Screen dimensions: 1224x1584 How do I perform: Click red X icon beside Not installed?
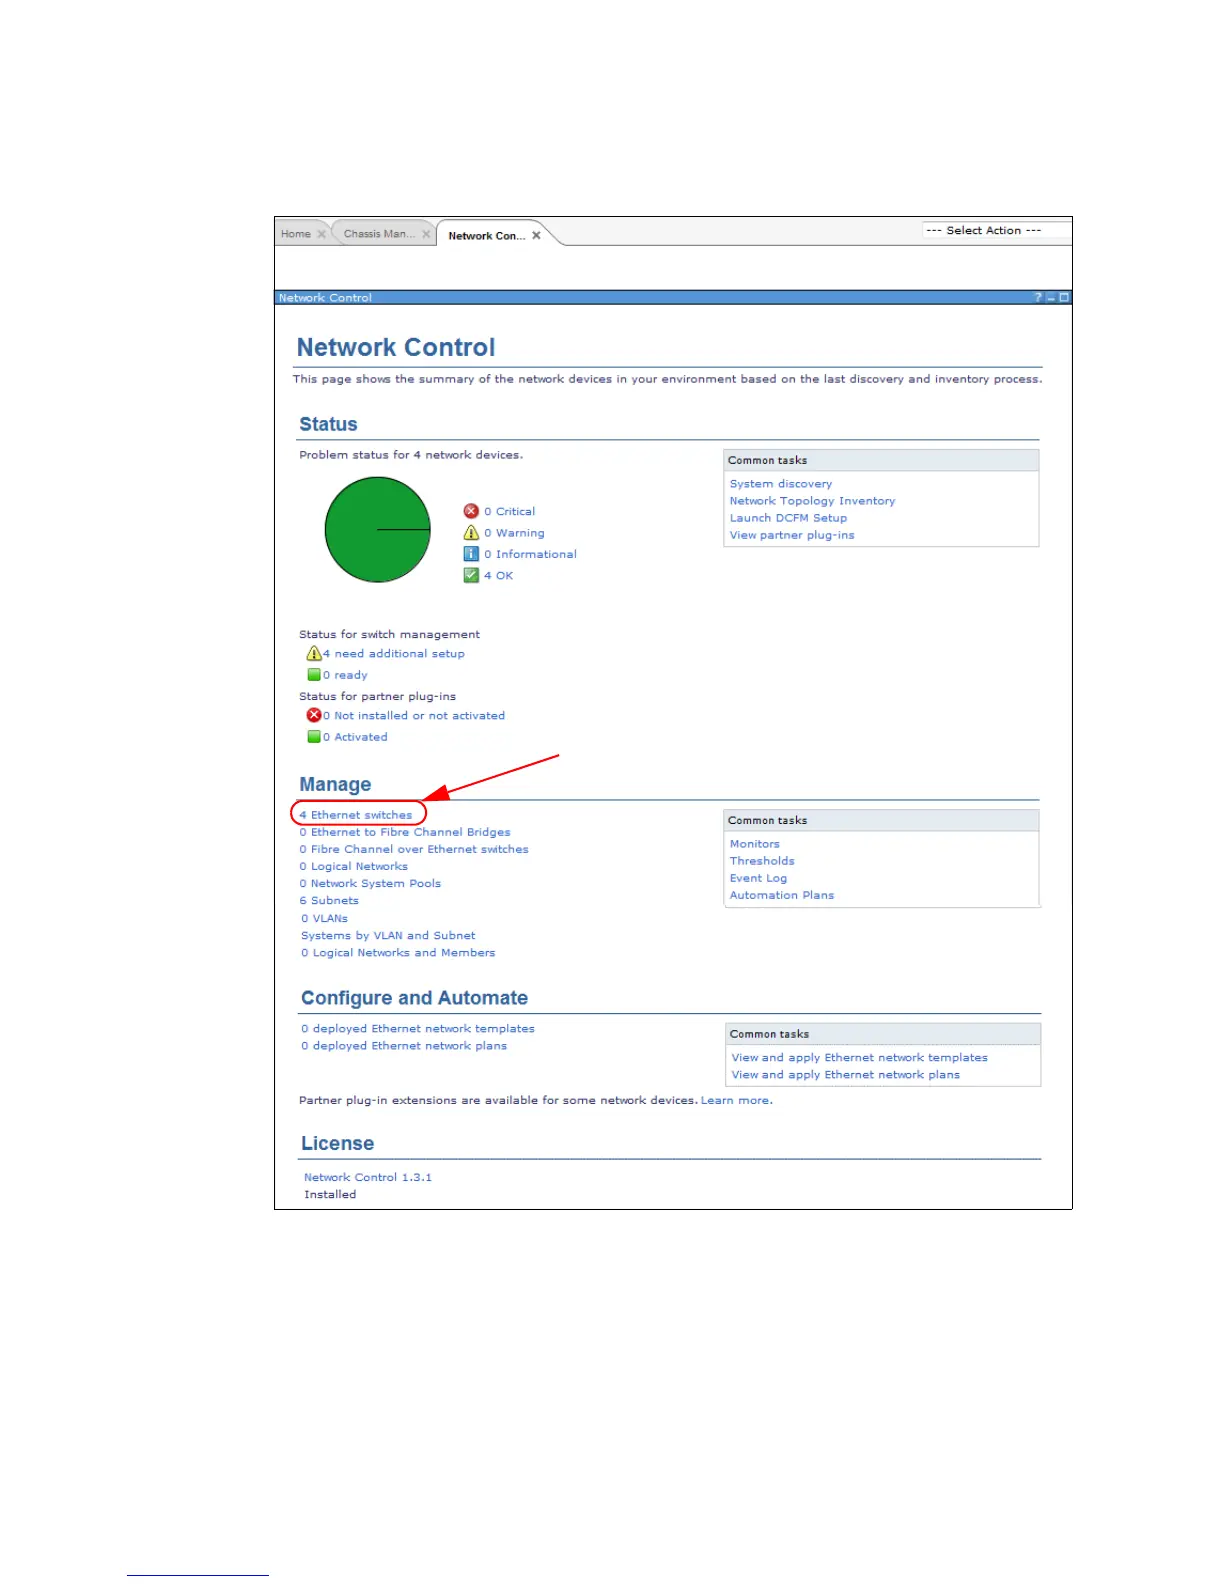pos(314,716)
